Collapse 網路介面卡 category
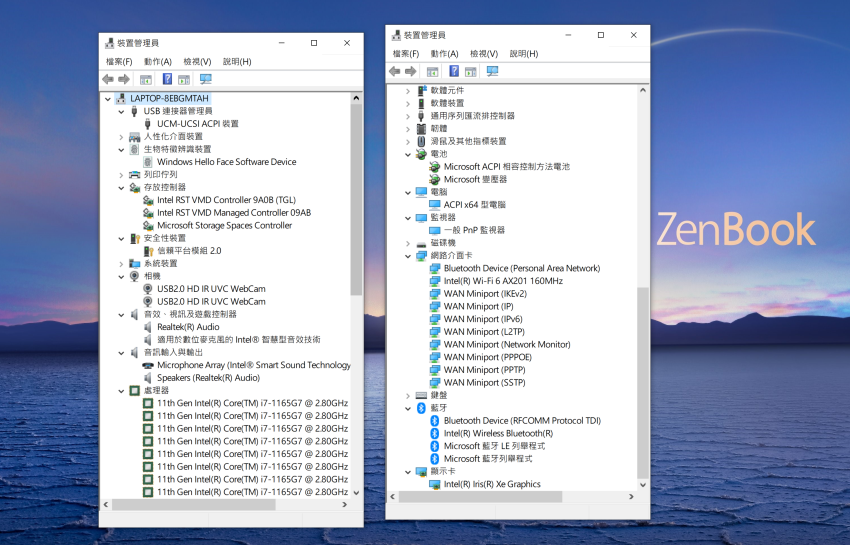 click(x=408, y=256)
